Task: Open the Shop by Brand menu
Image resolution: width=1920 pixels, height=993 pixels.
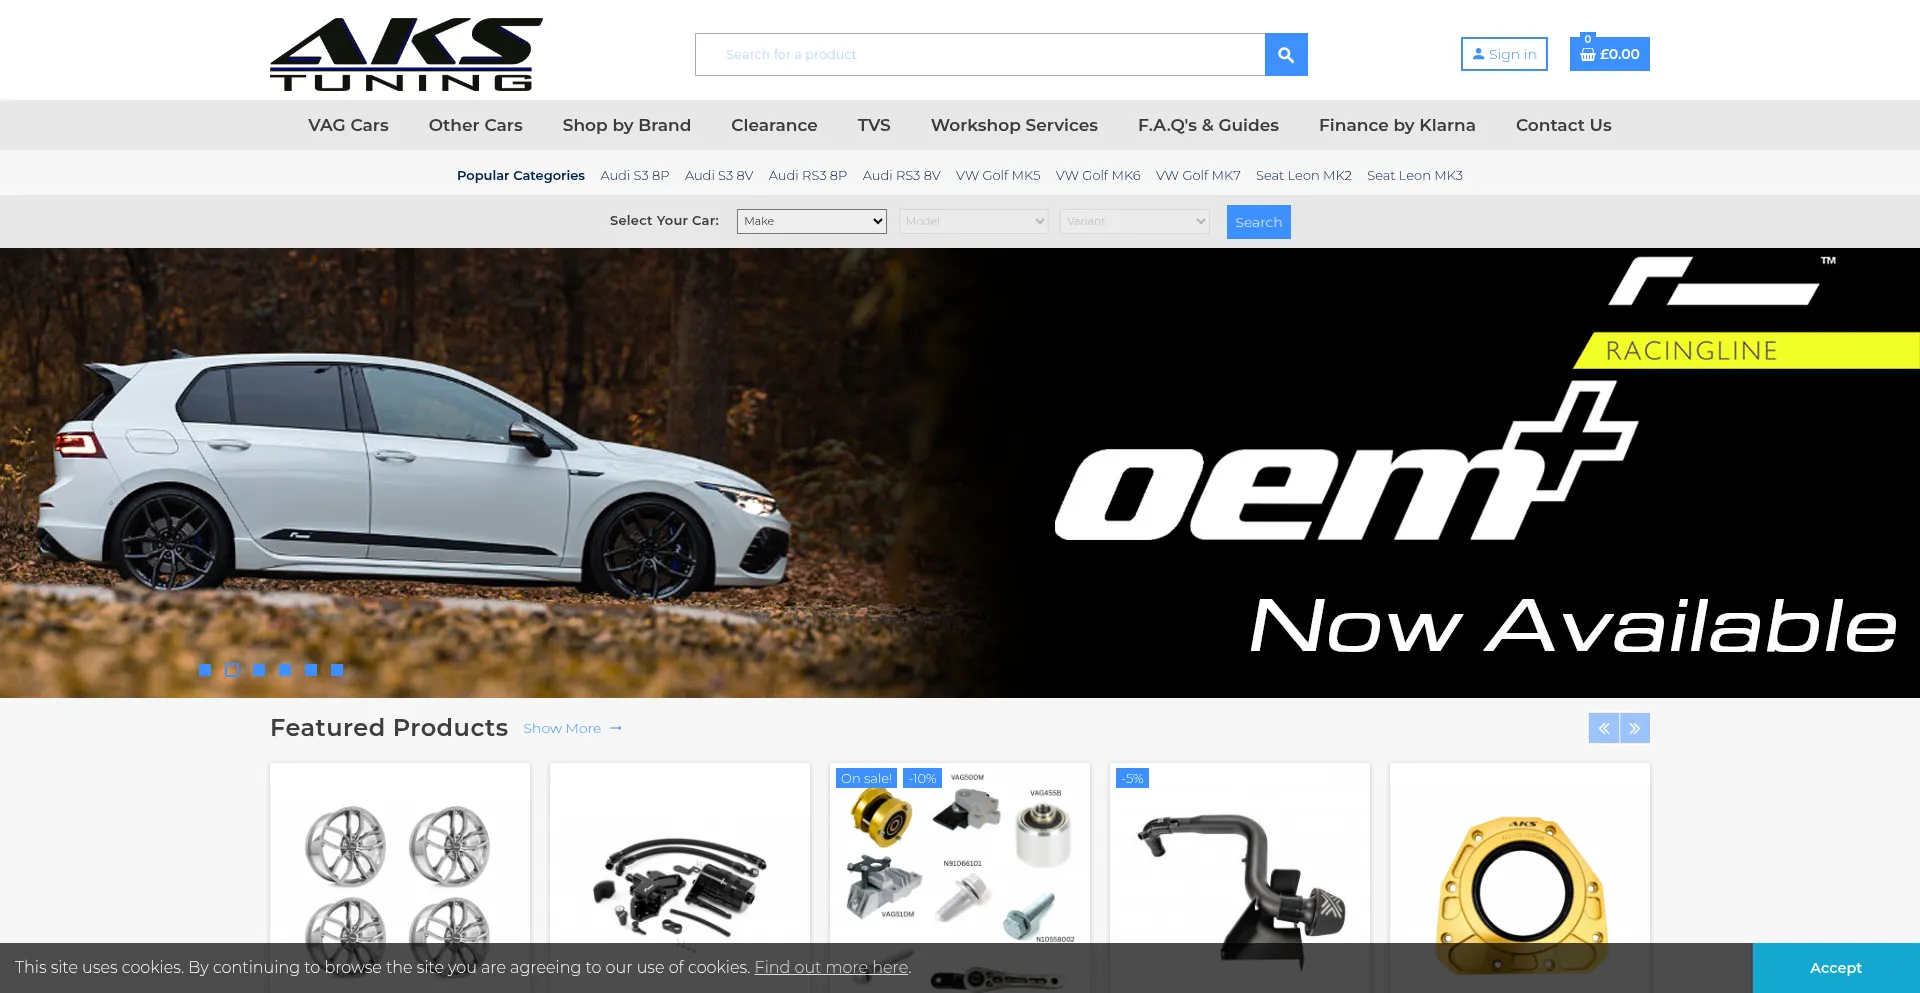Action: (627, 125)
